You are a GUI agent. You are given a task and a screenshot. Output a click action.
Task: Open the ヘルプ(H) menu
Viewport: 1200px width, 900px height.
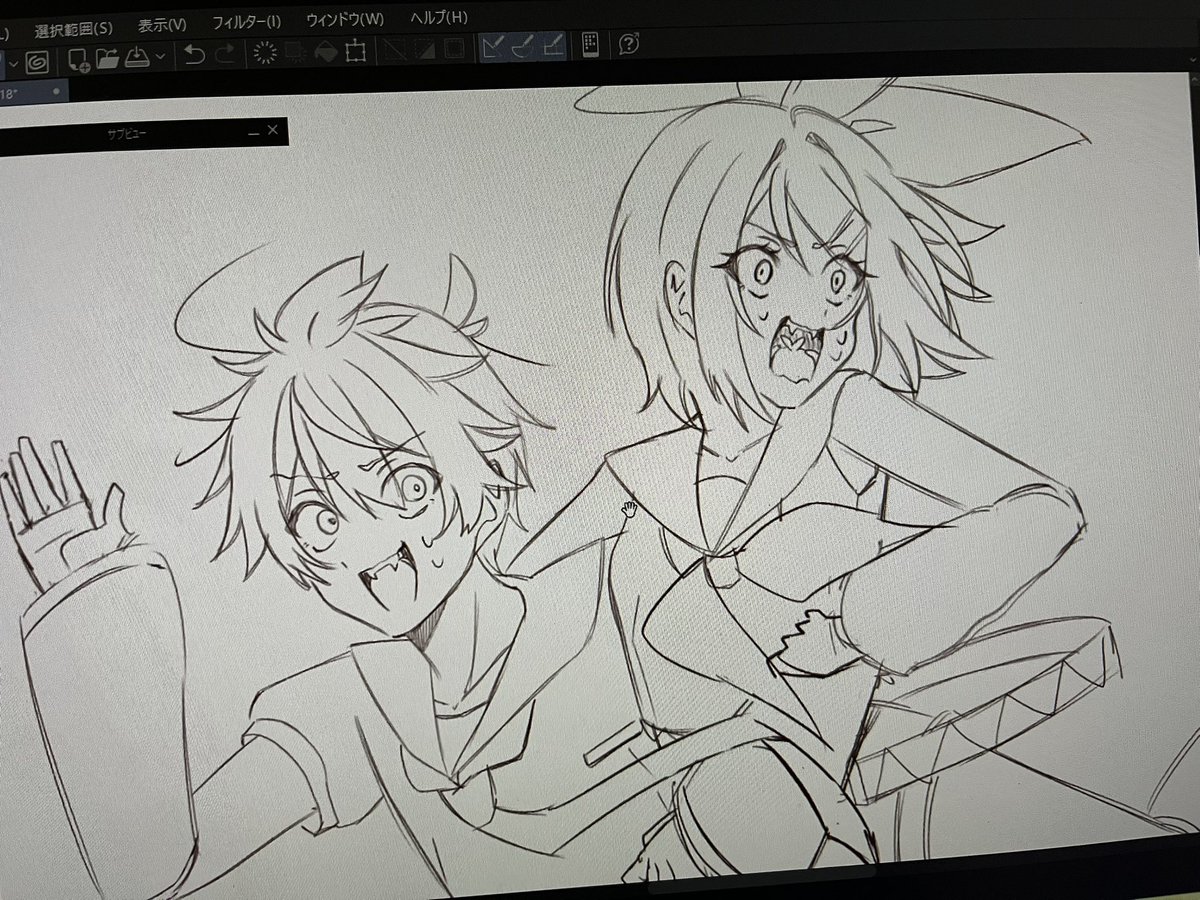click(x=438, y=17)
